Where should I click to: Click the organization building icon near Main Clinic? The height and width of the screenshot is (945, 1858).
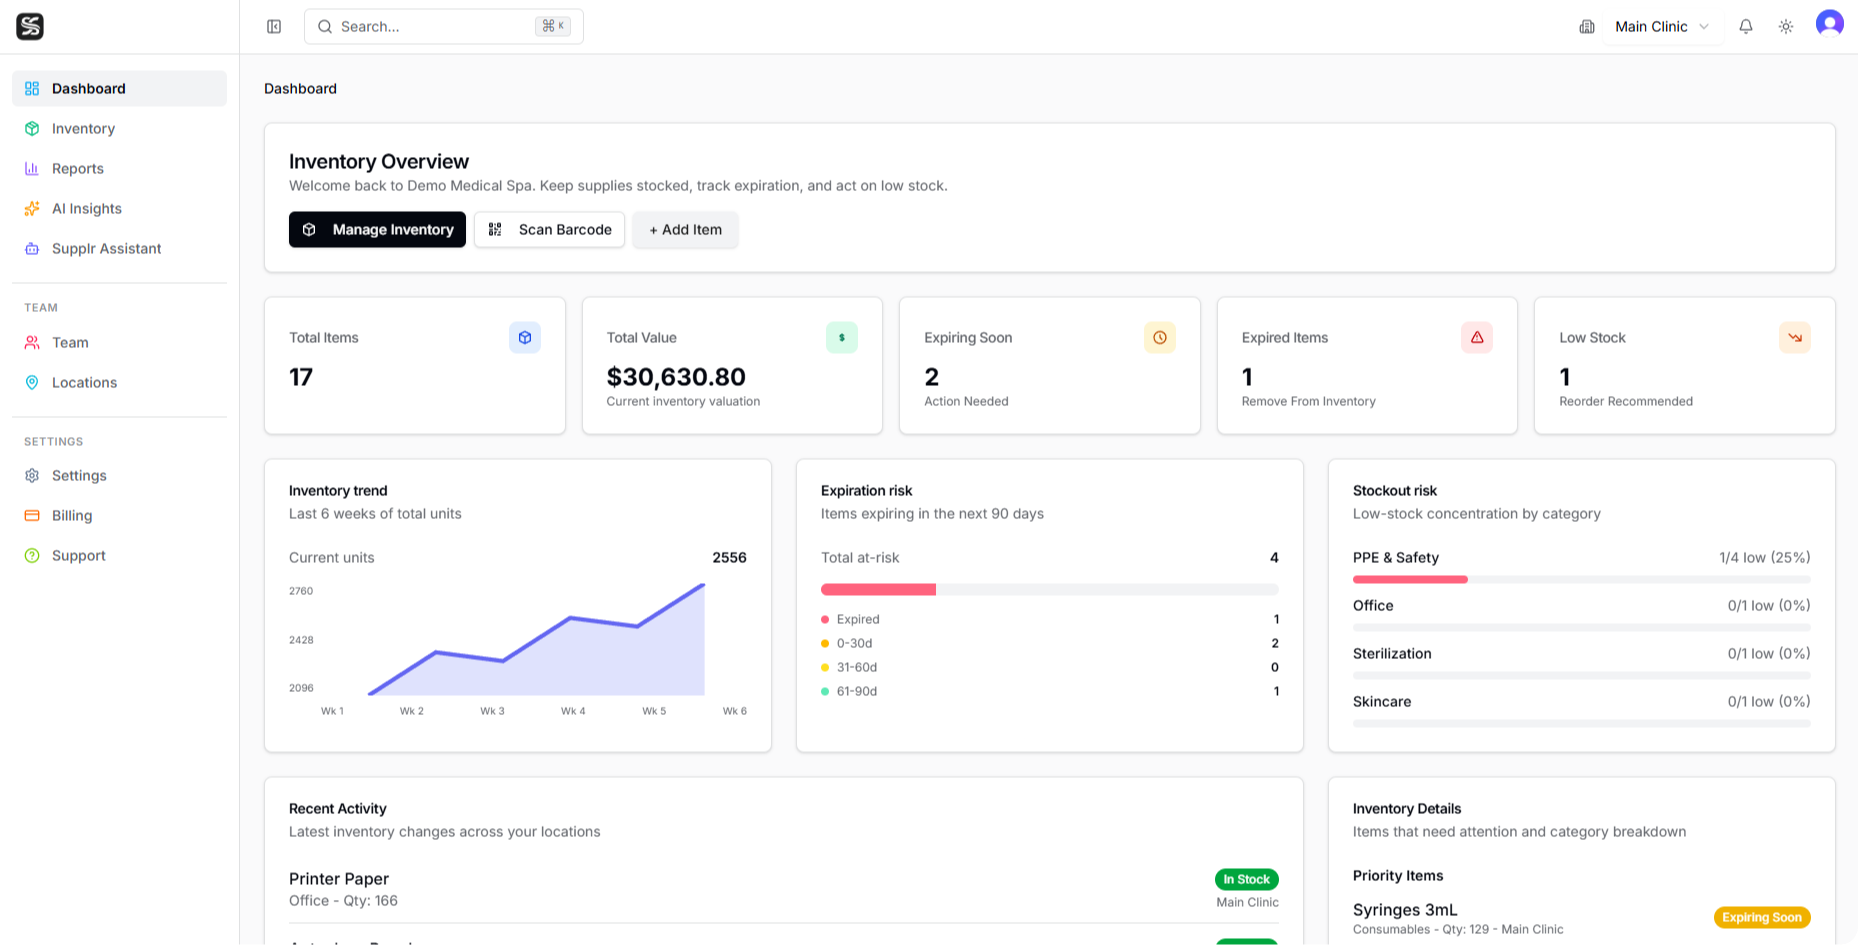coord(1587,27)
